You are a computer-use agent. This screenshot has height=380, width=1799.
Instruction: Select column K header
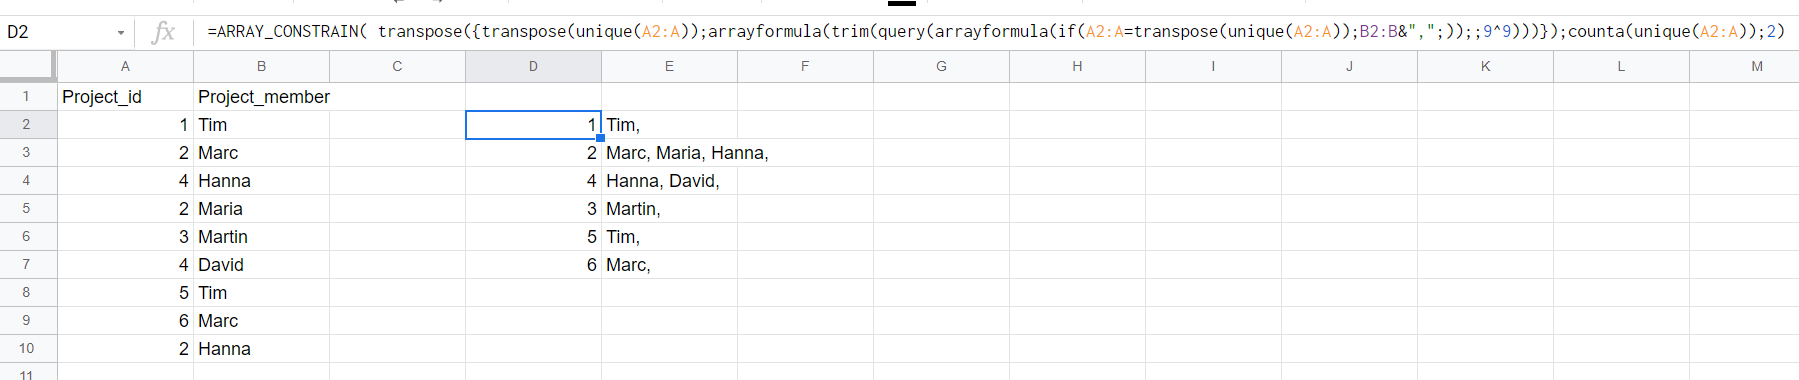pos(1485,66)
